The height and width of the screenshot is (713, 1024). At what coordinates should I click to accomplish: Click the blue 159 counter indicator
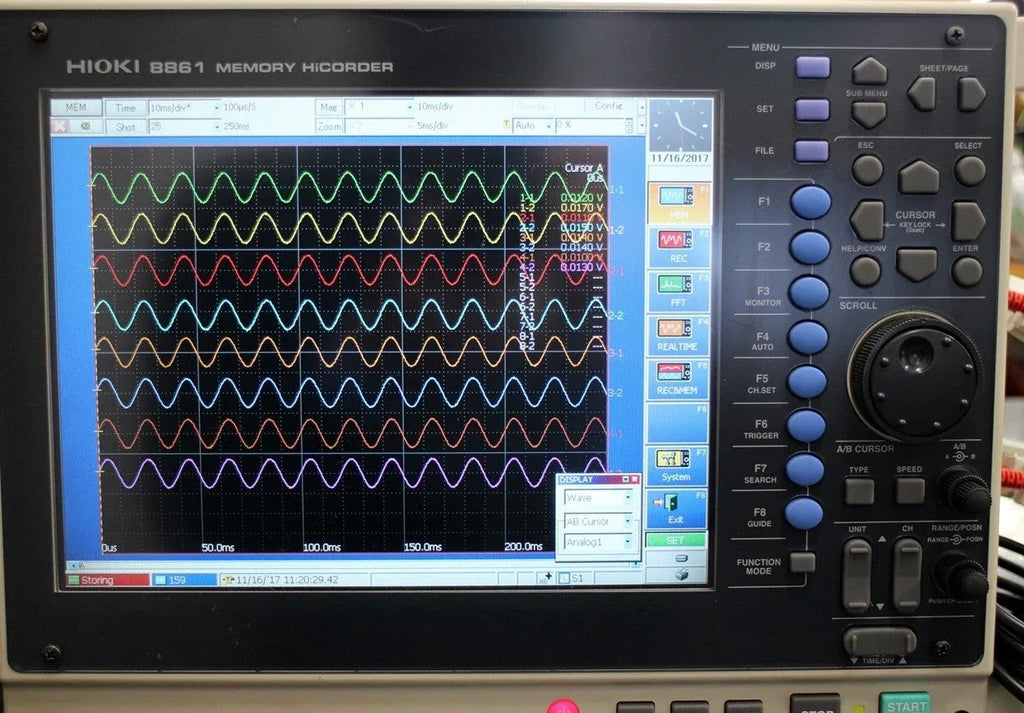[184, 579]
